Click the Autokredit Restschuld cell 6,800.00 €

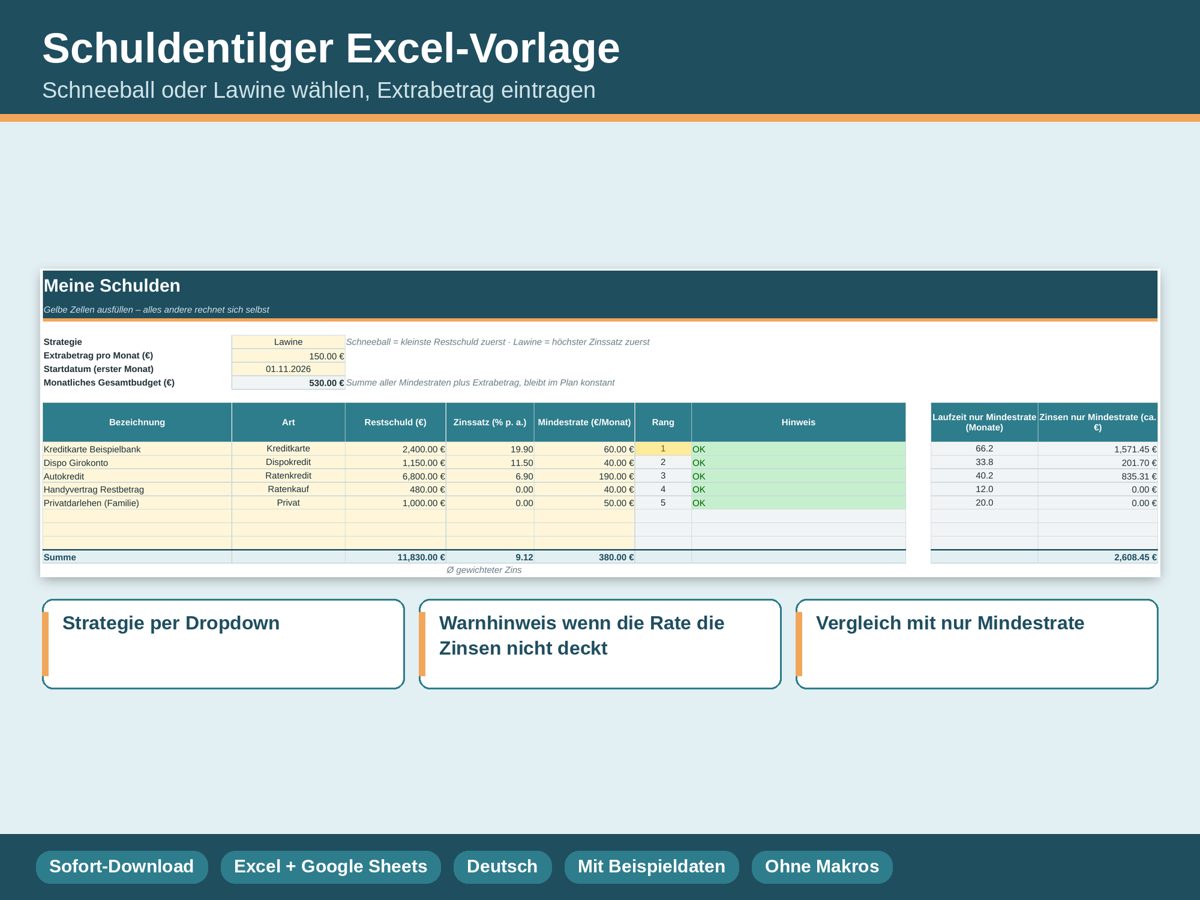click(395, 476)
